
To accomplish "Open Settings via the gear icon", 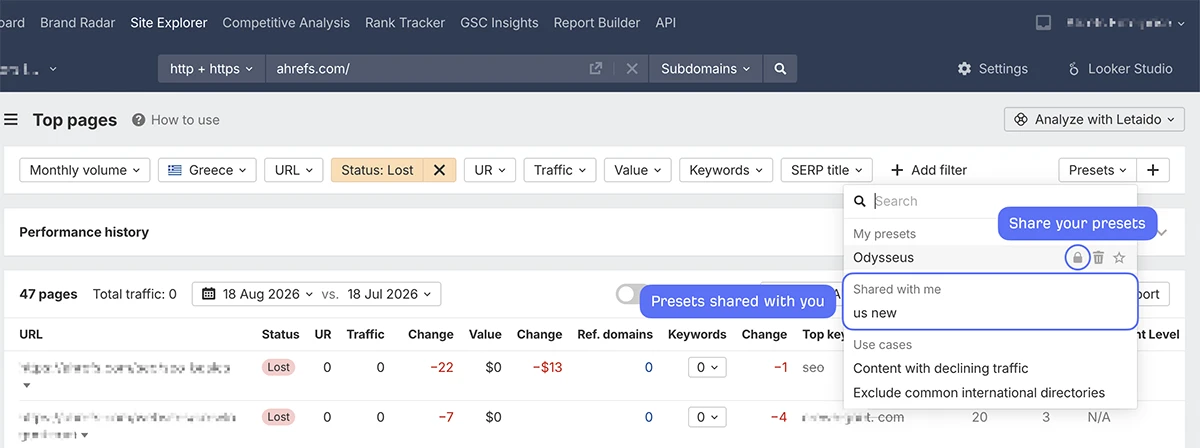I will tap(964, 69).
